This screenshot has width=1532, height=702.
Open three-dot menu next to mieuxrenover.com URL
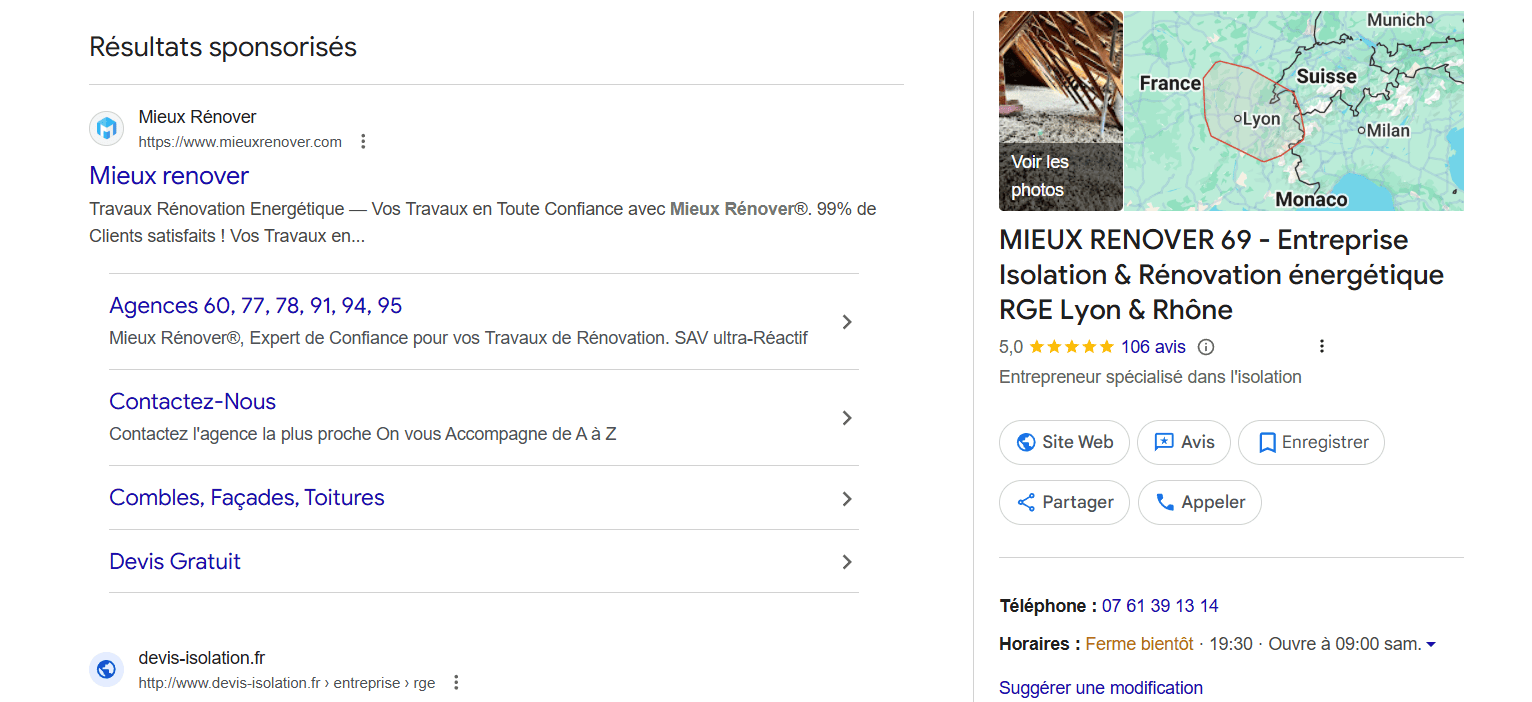coord(363,142)
